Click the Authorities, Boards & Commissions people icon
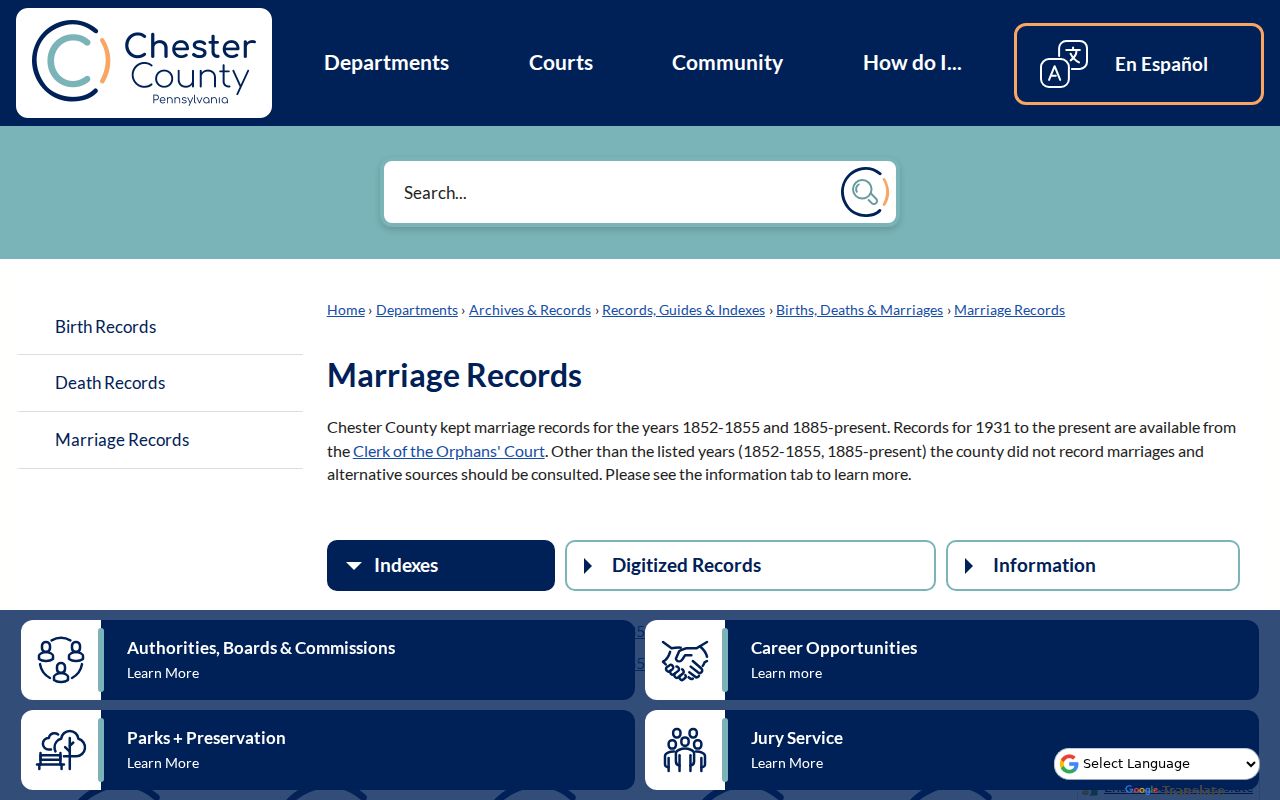 pyautogui.click(x=61, y=660)
